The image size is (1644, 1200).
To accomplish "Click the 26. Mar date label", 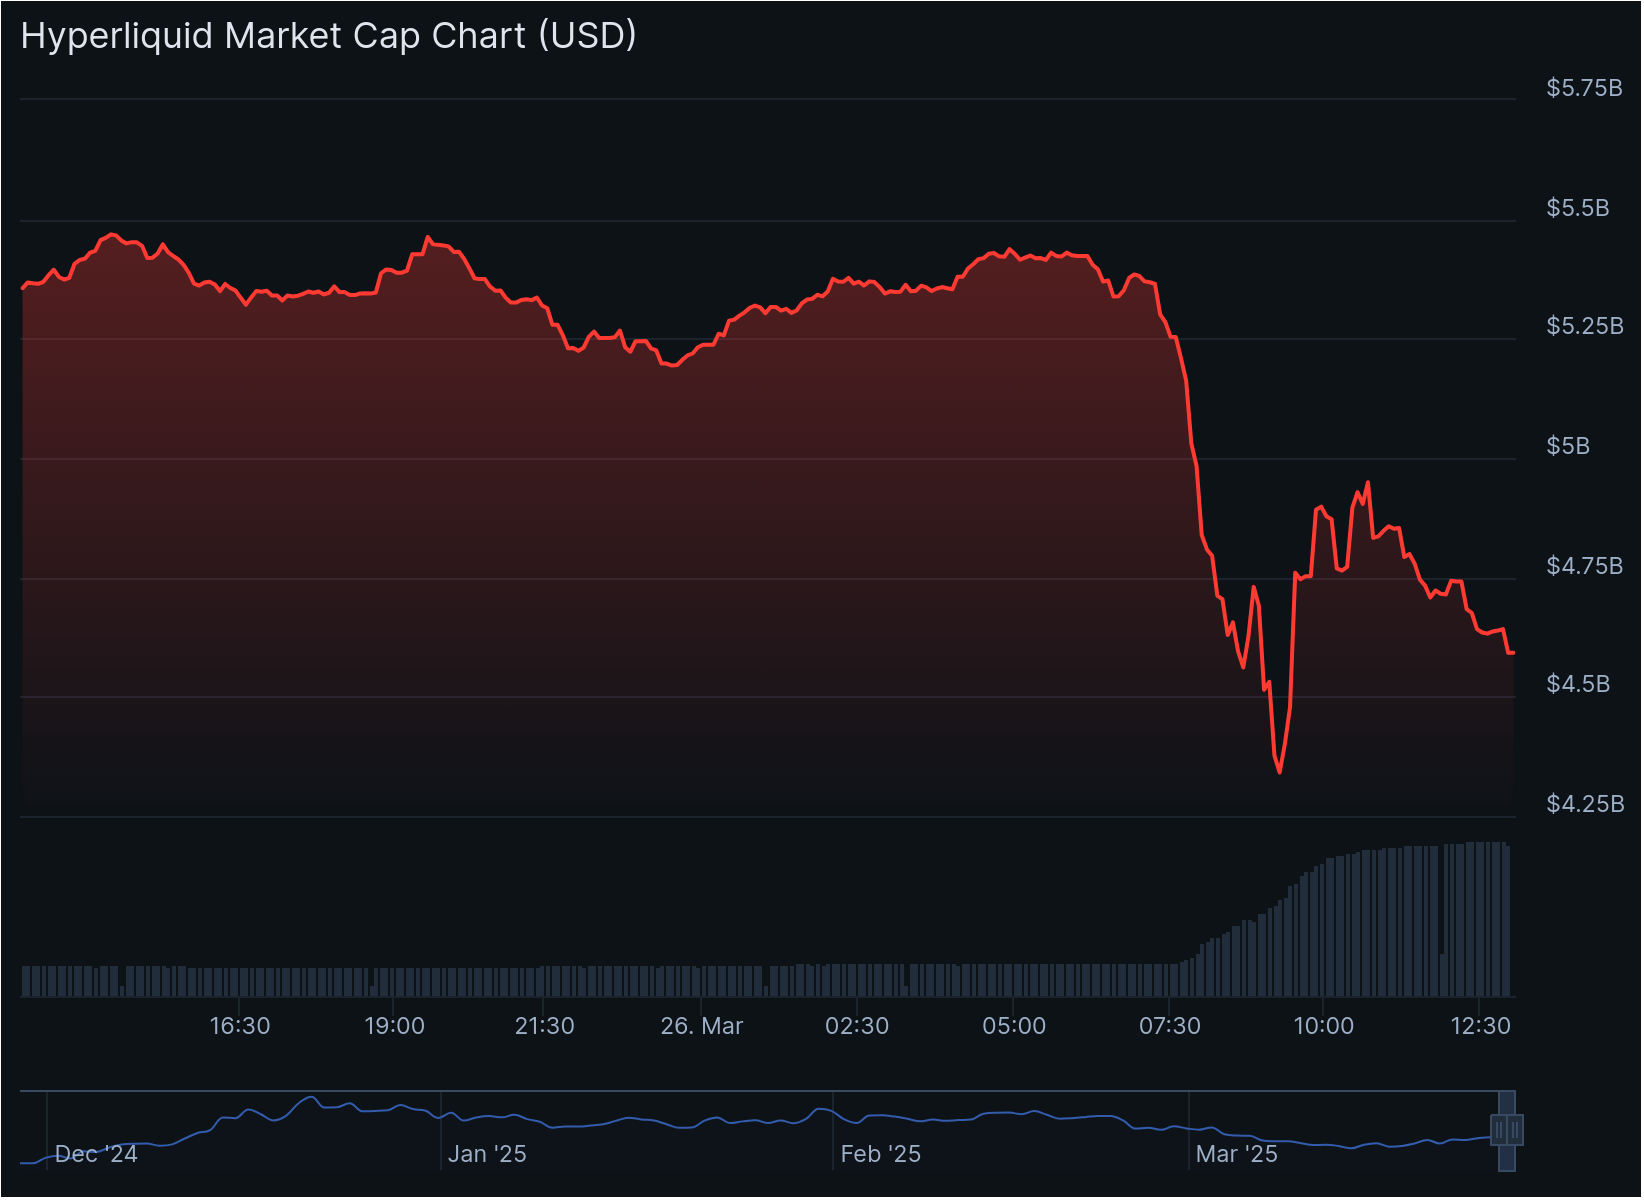I will click(x=701, y=1026).
